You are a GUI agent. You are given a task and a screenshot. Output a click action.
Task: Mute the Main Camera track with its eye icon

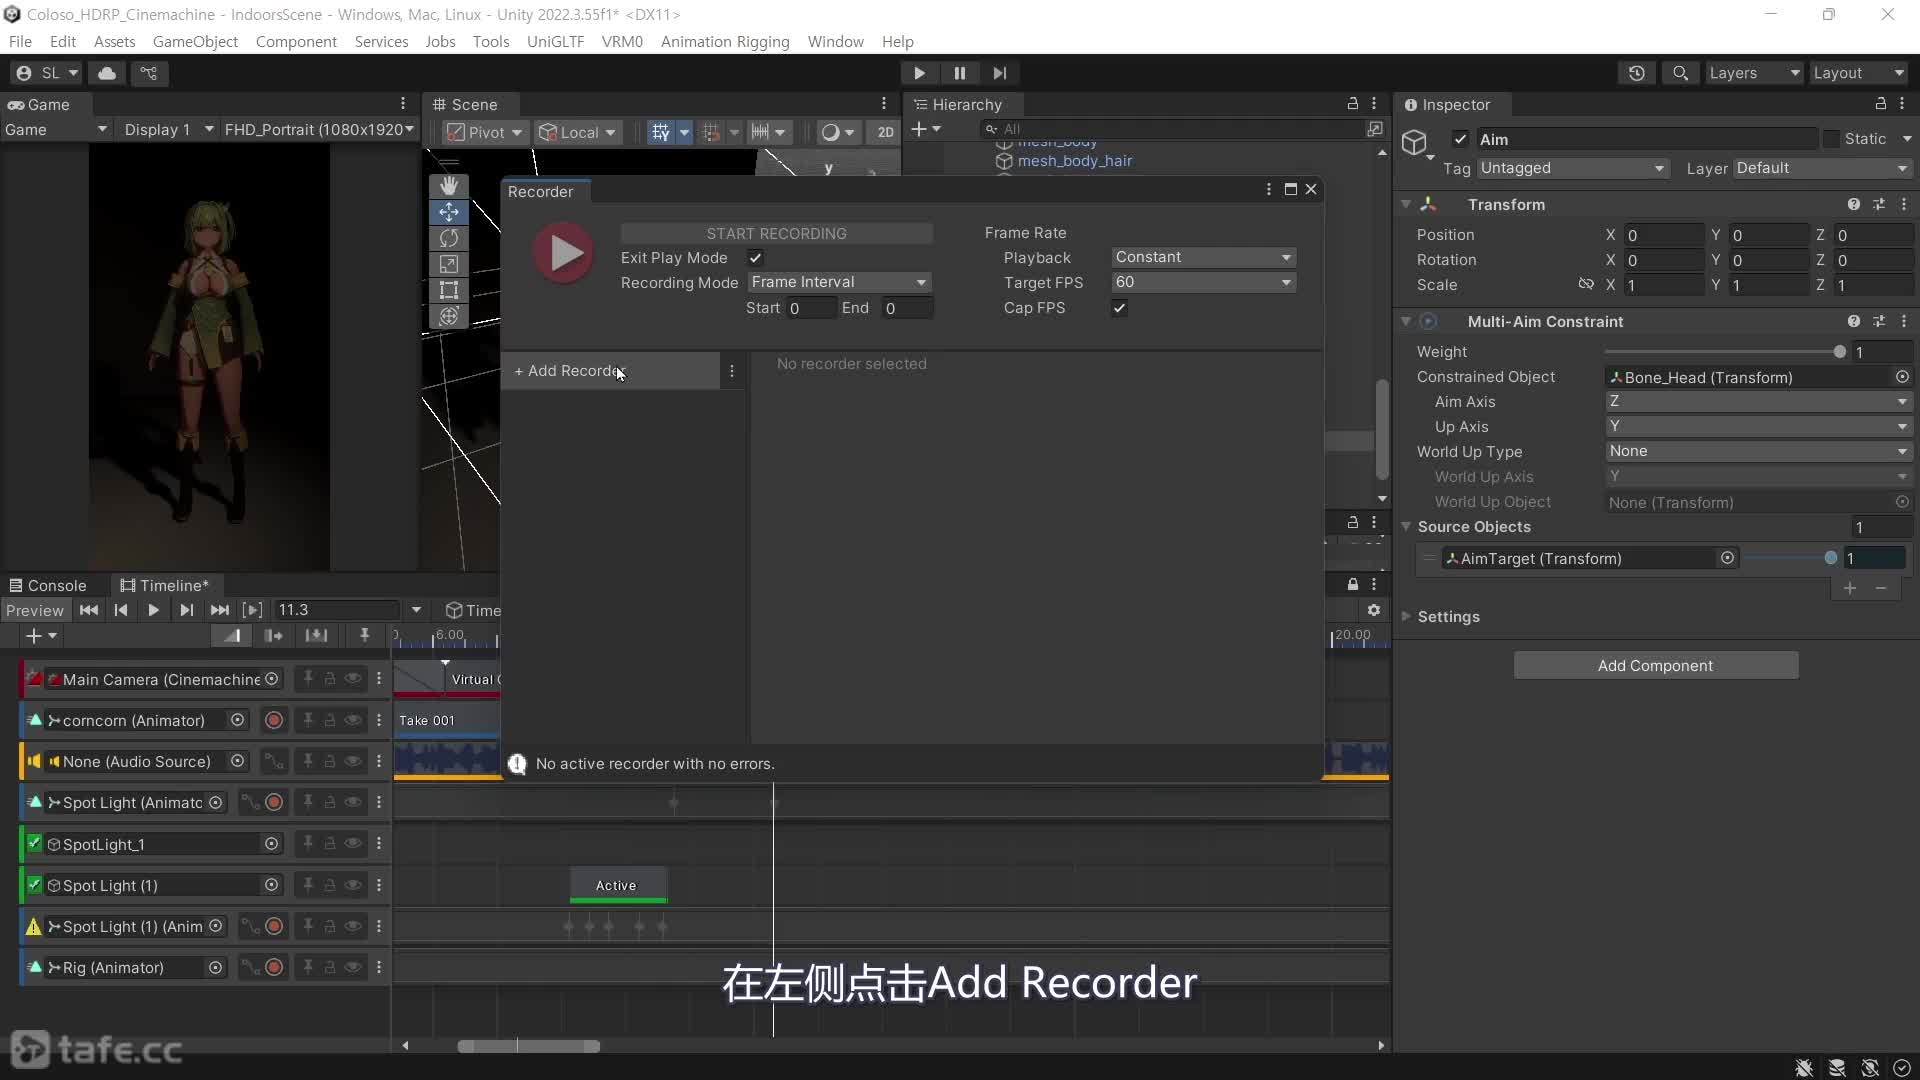click(x=352, y=679)
